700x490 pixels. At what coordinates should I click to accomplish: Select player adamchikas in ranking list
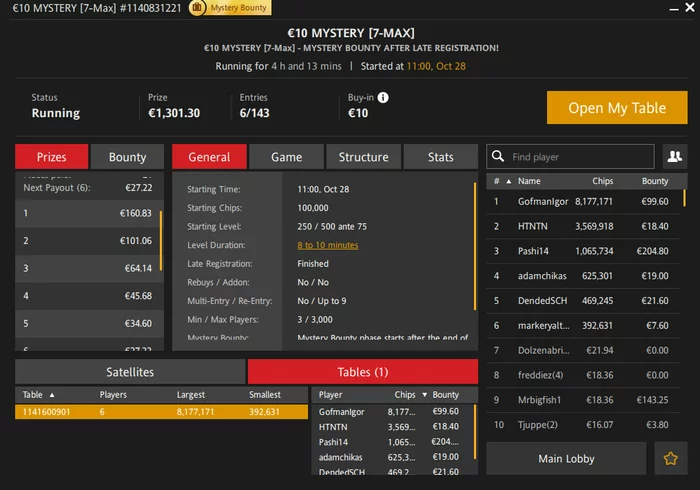583,276
